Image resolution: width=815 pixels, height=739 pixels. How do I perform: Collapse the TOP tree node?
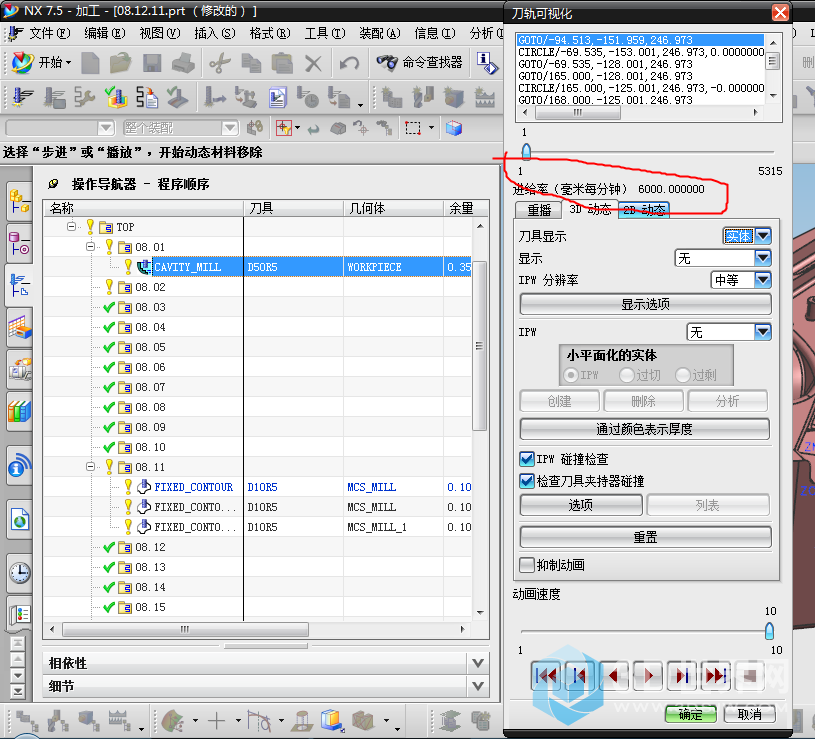coord(71,226)
